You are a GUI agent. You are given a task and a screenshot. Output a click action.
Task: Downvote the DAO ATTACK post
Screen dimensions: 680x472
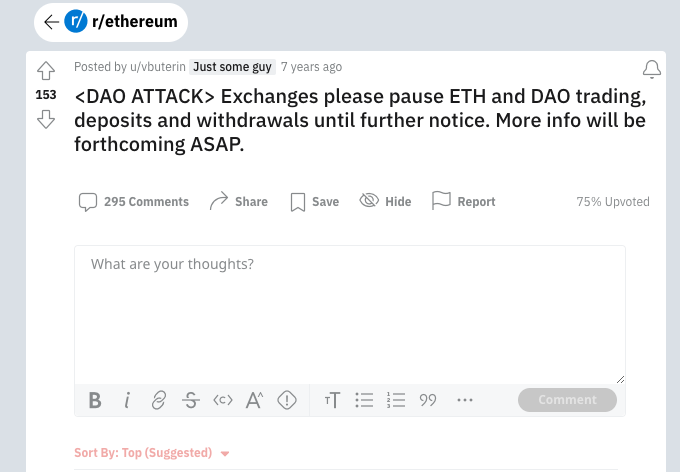pyautogui.click(x=45, y=120)
